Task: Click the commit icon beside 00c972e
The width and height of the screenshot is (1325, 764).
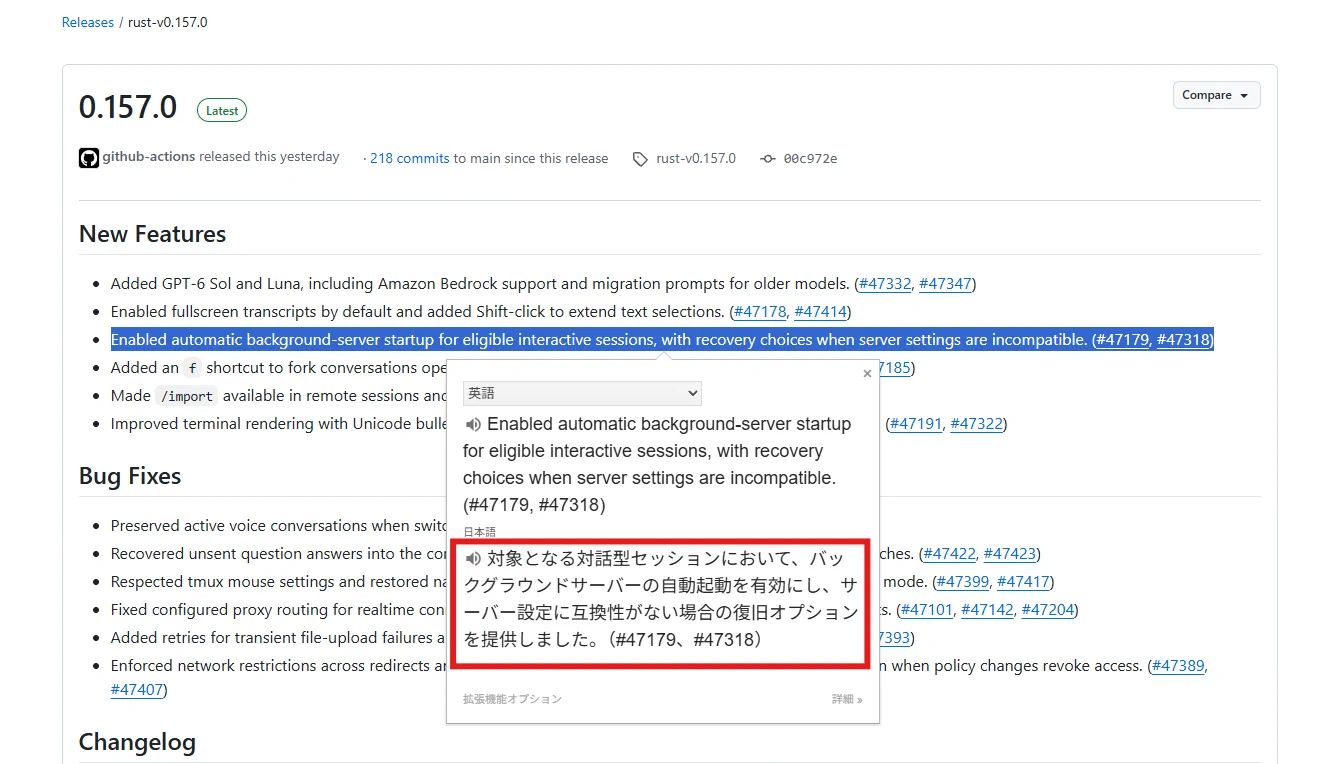Action: pyautogui.click(x=767, y=159)
